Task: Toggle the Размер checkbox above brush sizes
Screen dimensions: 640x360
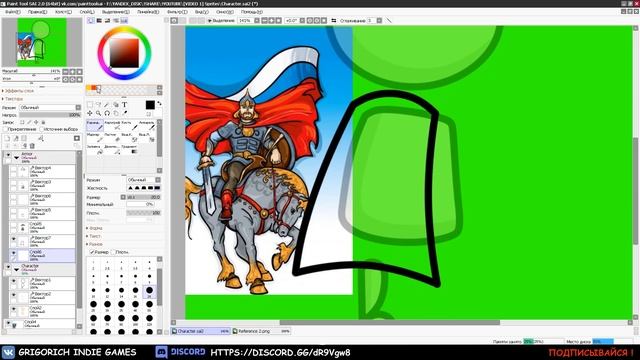Action: (x=92, y=252)
